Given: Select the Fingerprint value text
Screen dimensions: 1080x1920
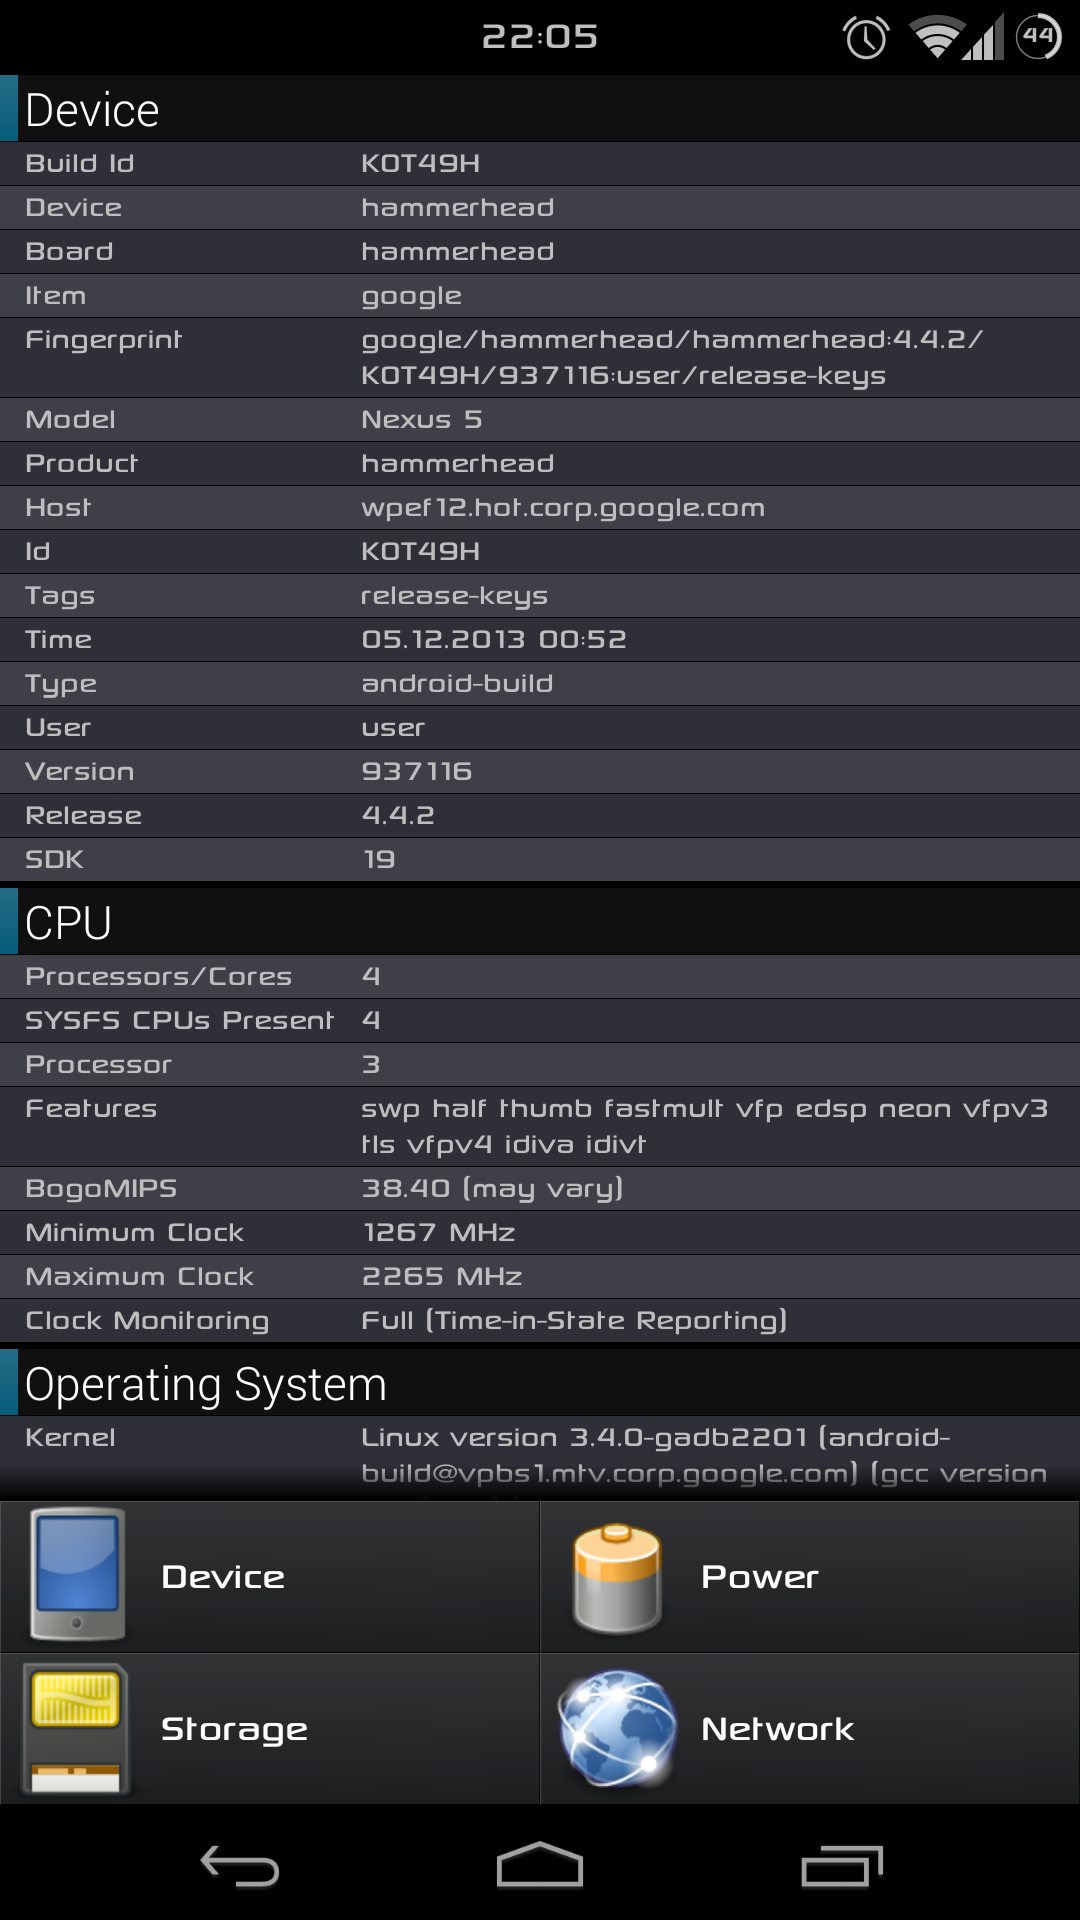Looking at the screenshot, I should (x=672, y=358).
